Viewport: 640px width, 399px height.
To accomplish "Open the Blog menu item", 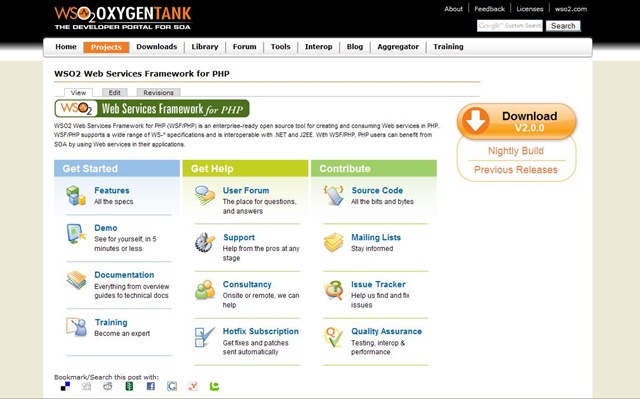I will pyautogui.click(x=355, y=47).
